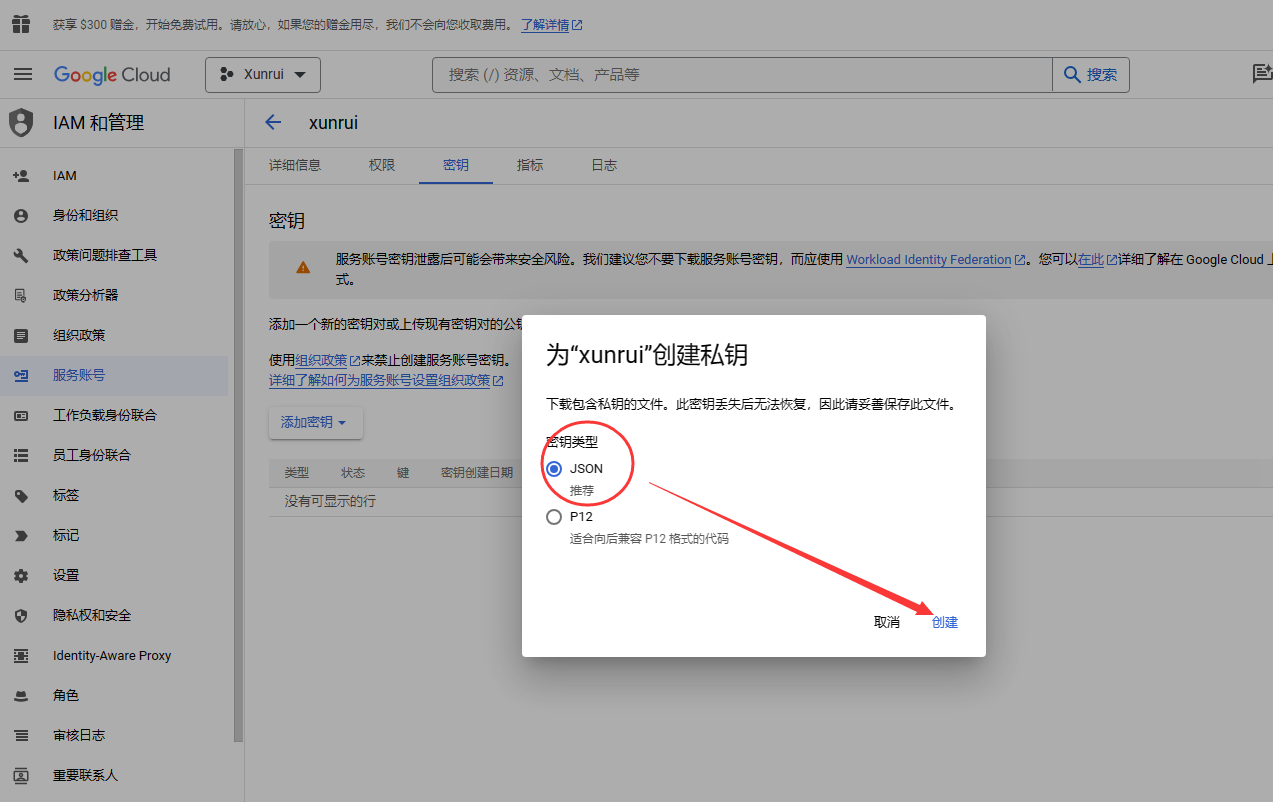Click the 身份和组织 person icon
Viewport: 1273px width, 802px height.
[x=21, y=216]
